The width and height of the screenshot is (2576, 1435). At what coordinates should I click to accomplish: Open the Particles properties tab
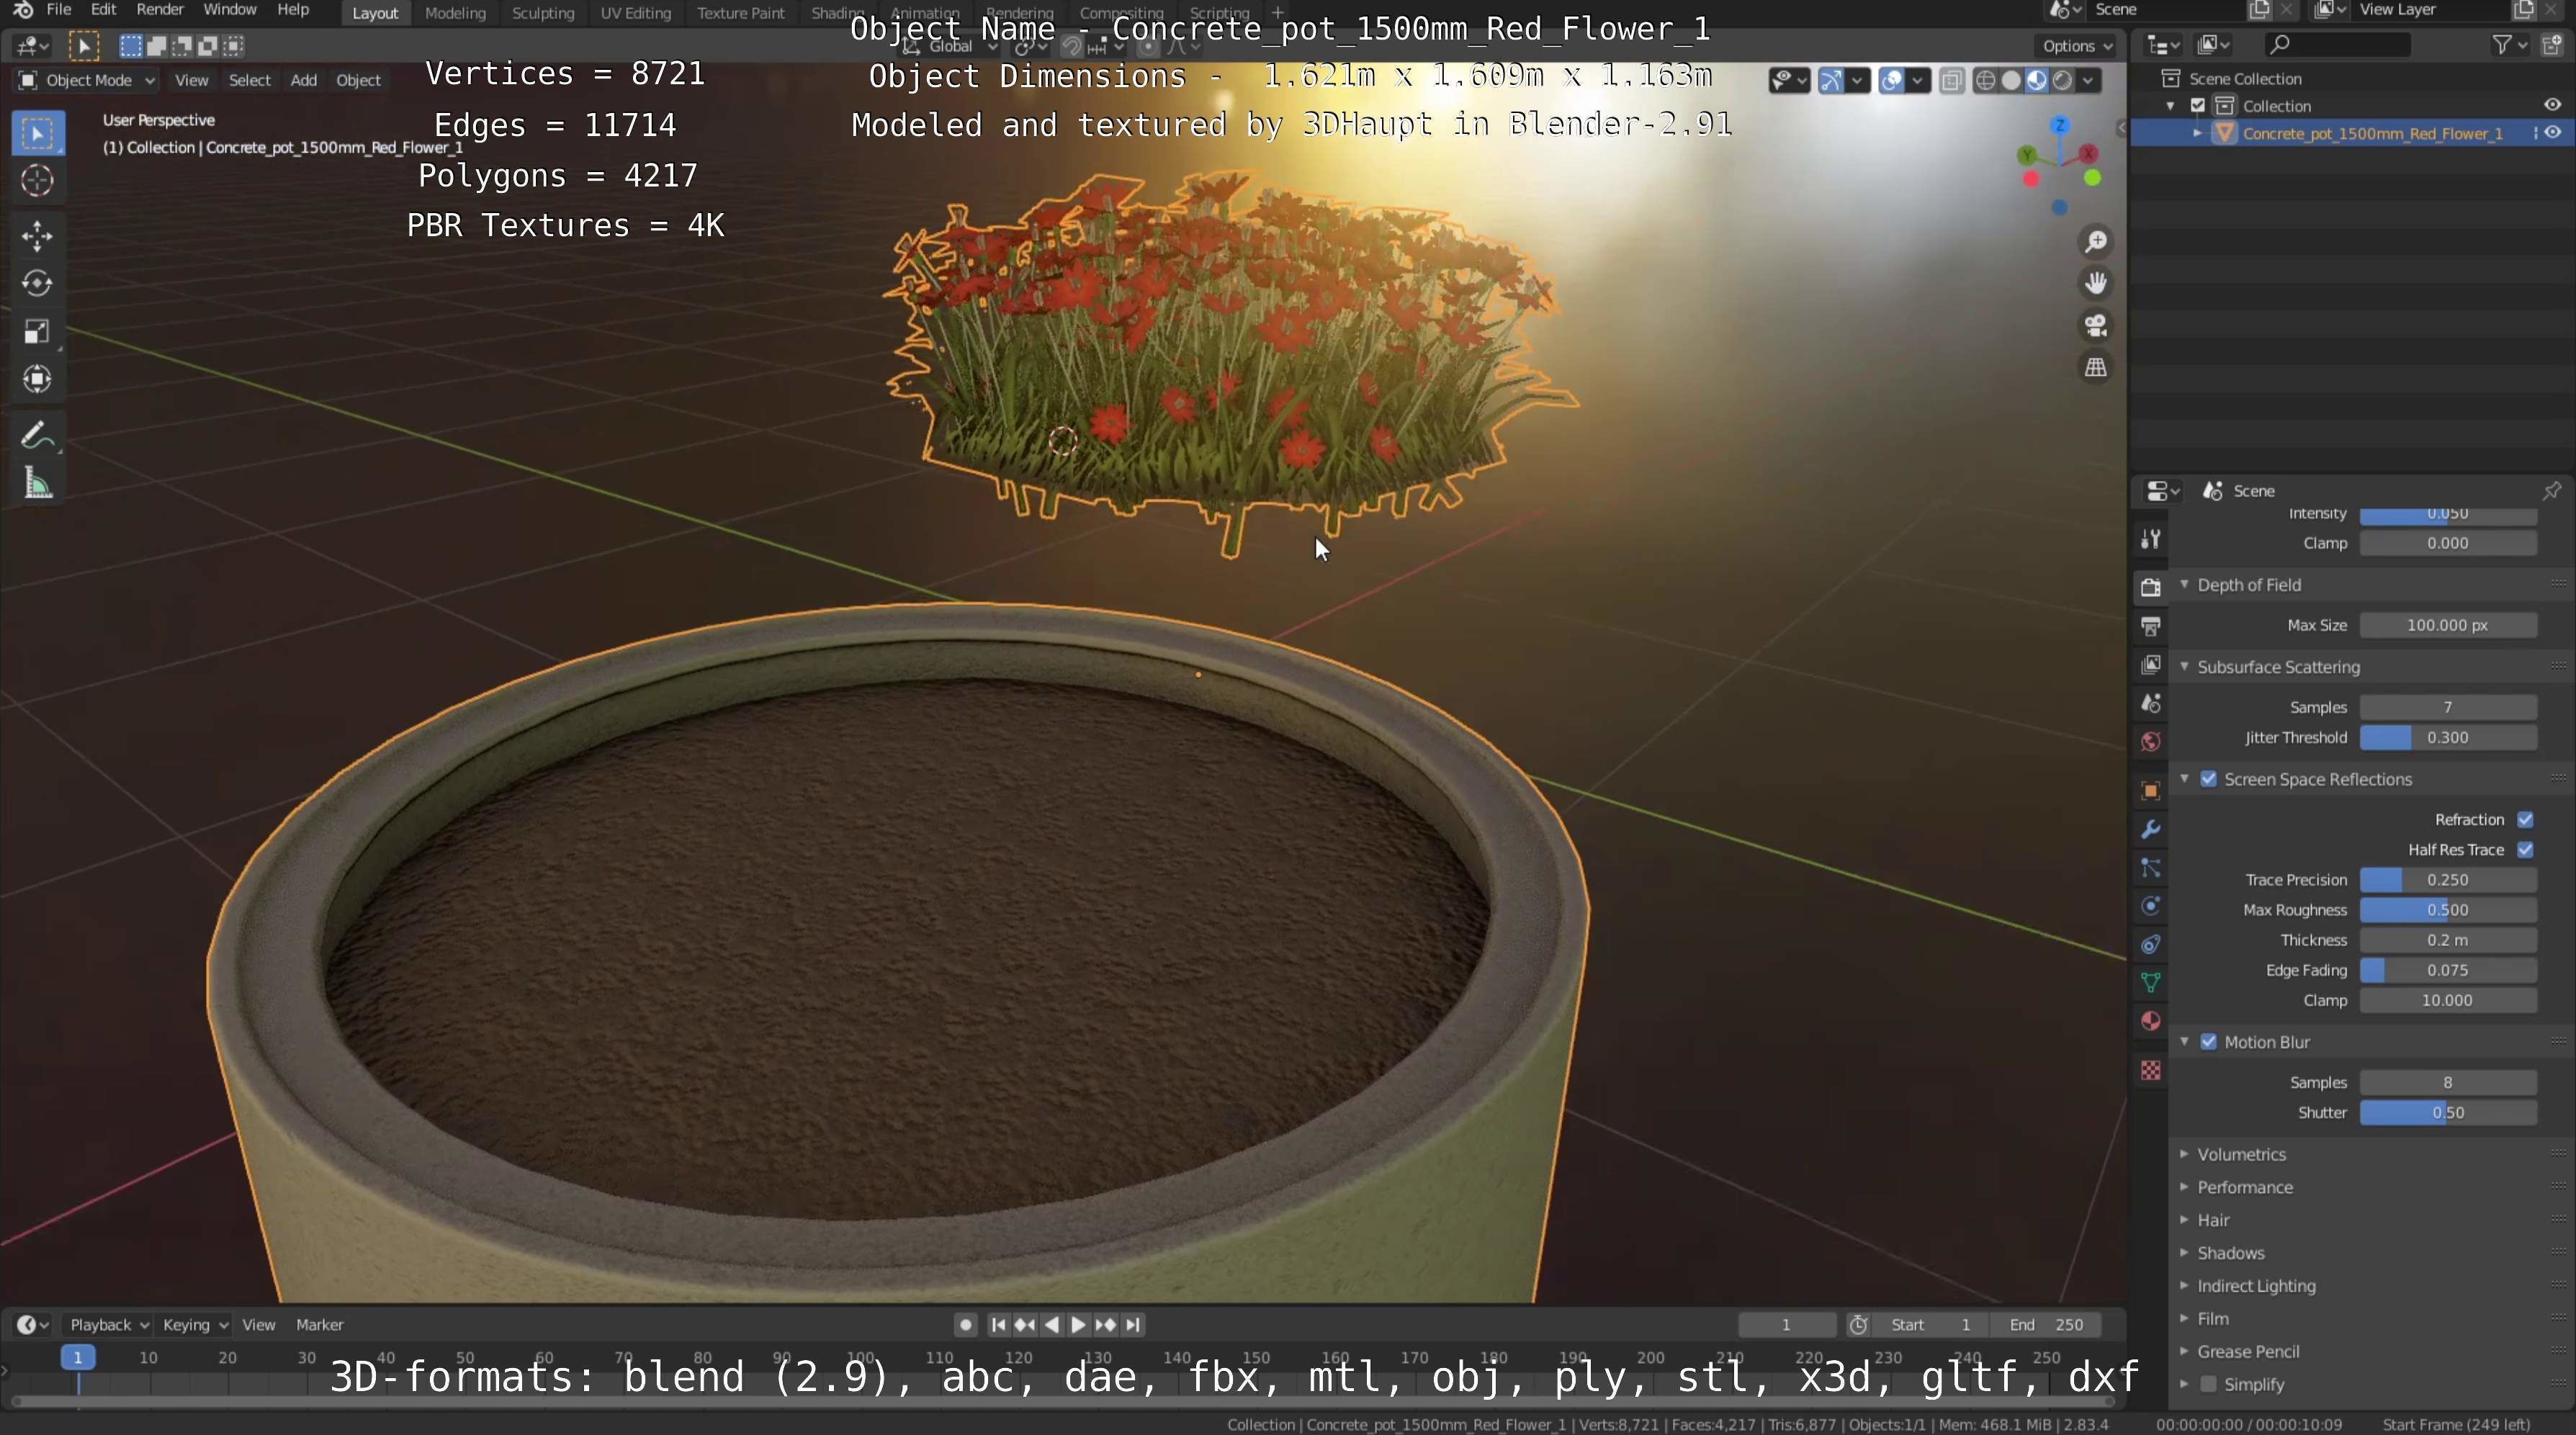tap(2150, 868)
